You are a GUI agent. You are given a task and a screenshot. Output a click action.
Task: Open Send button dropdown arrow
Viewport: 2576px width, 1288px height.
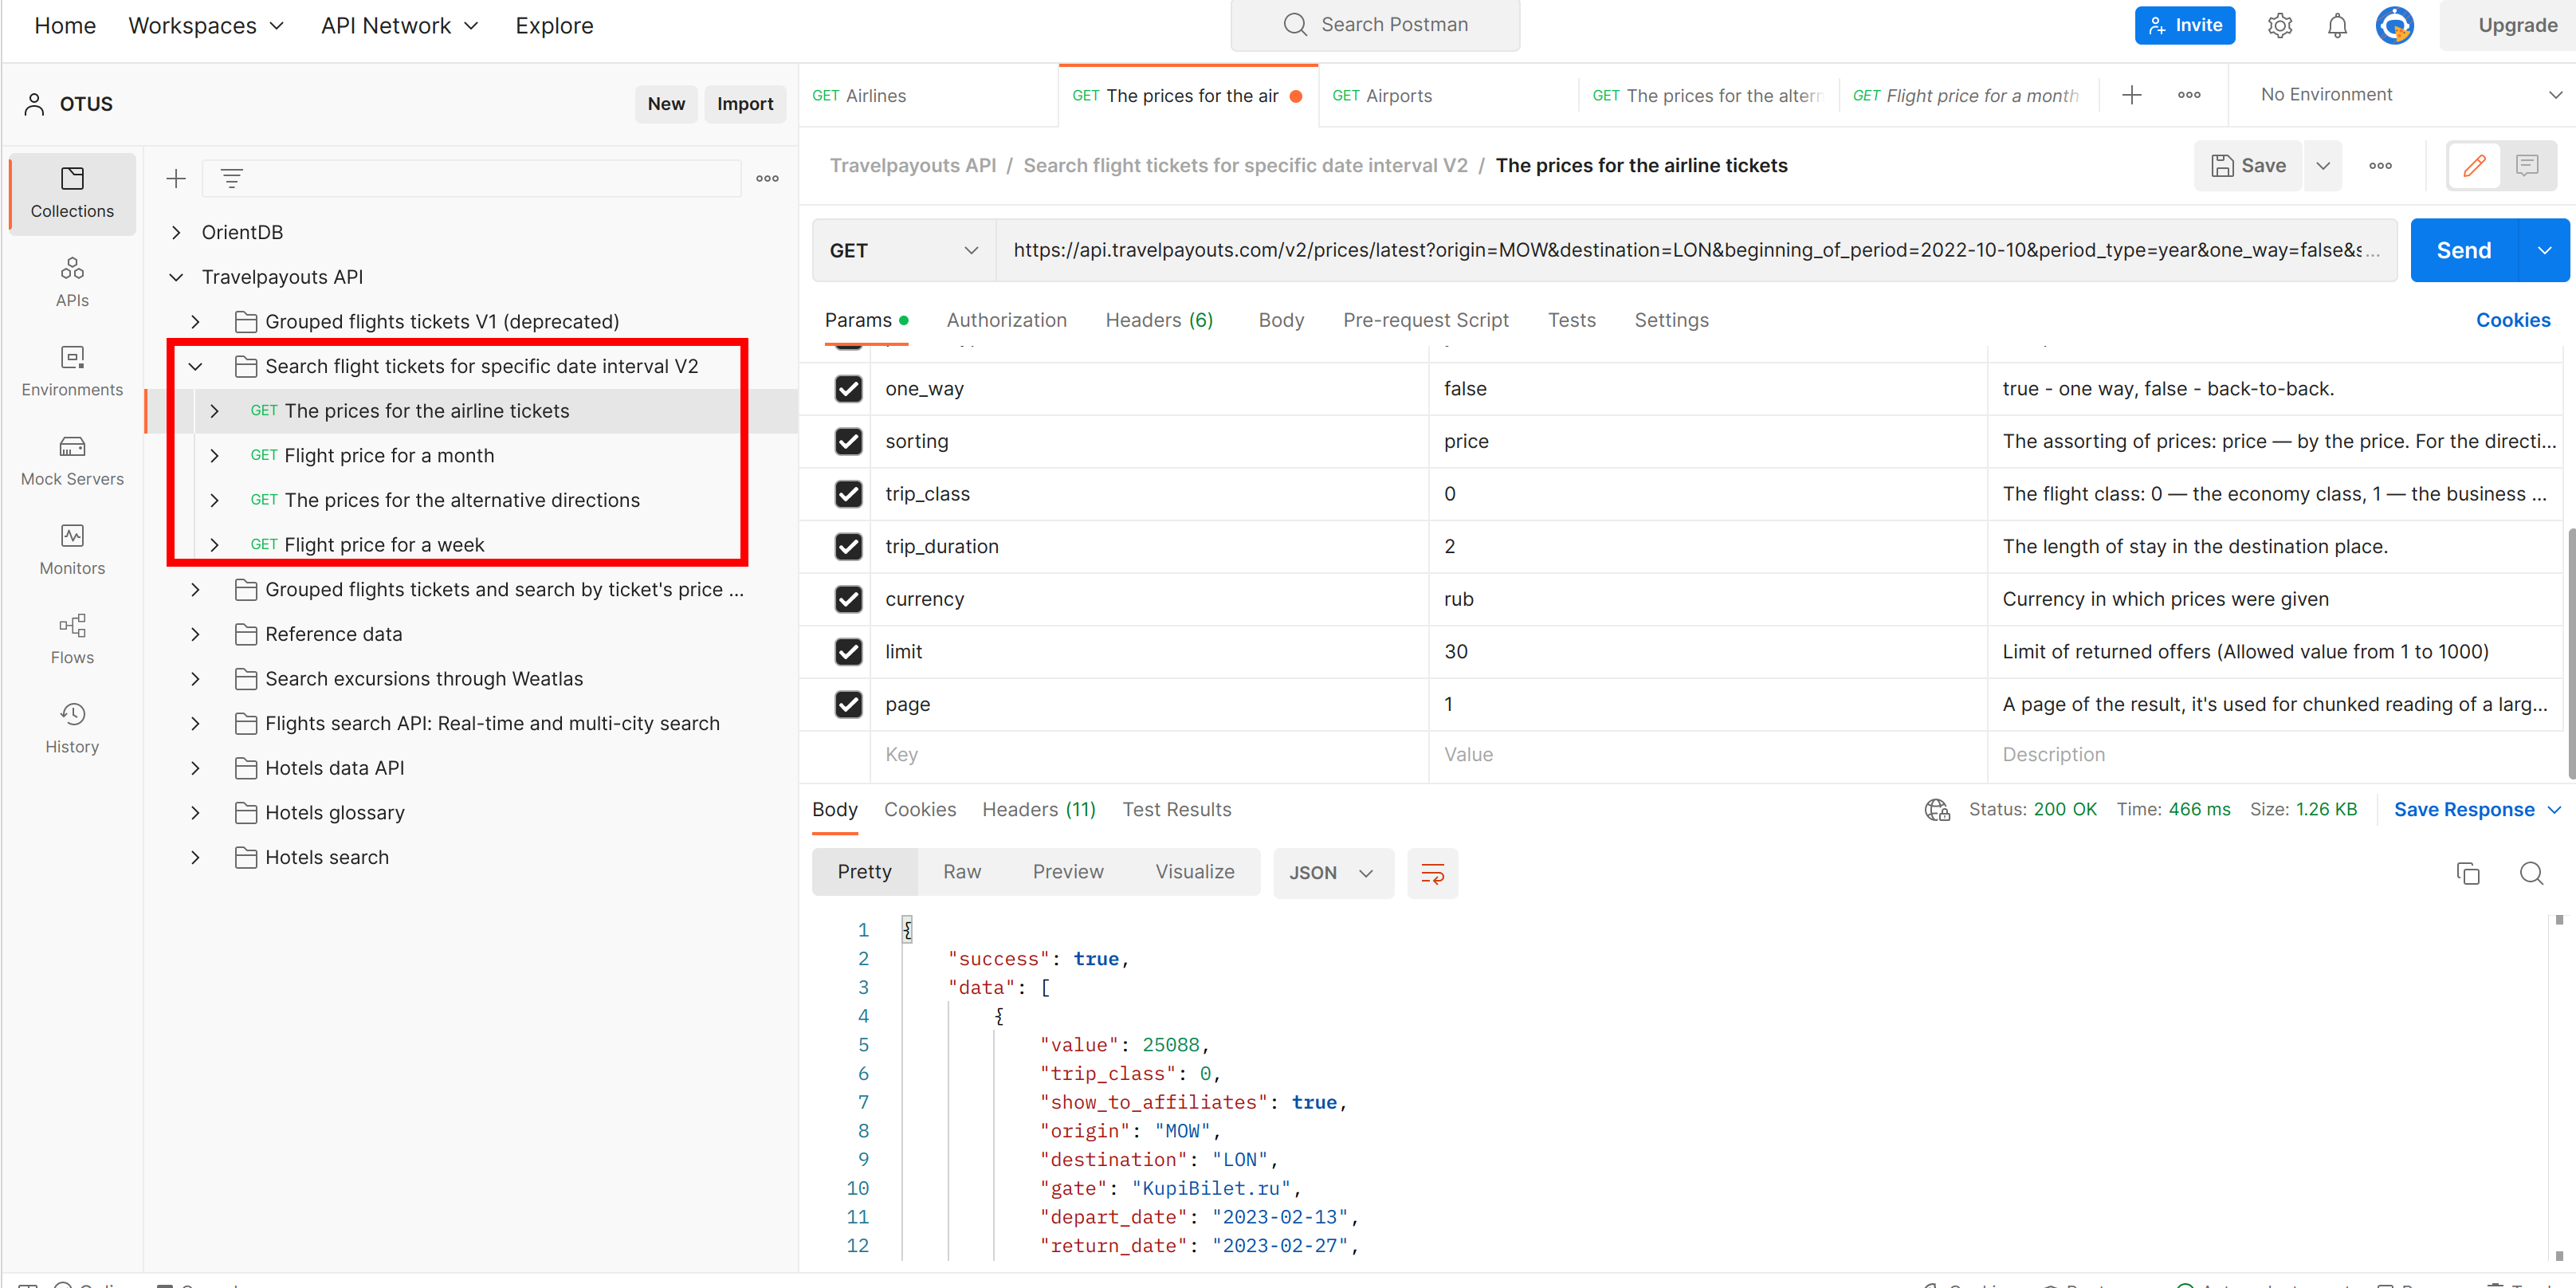tap(2544, 250)
